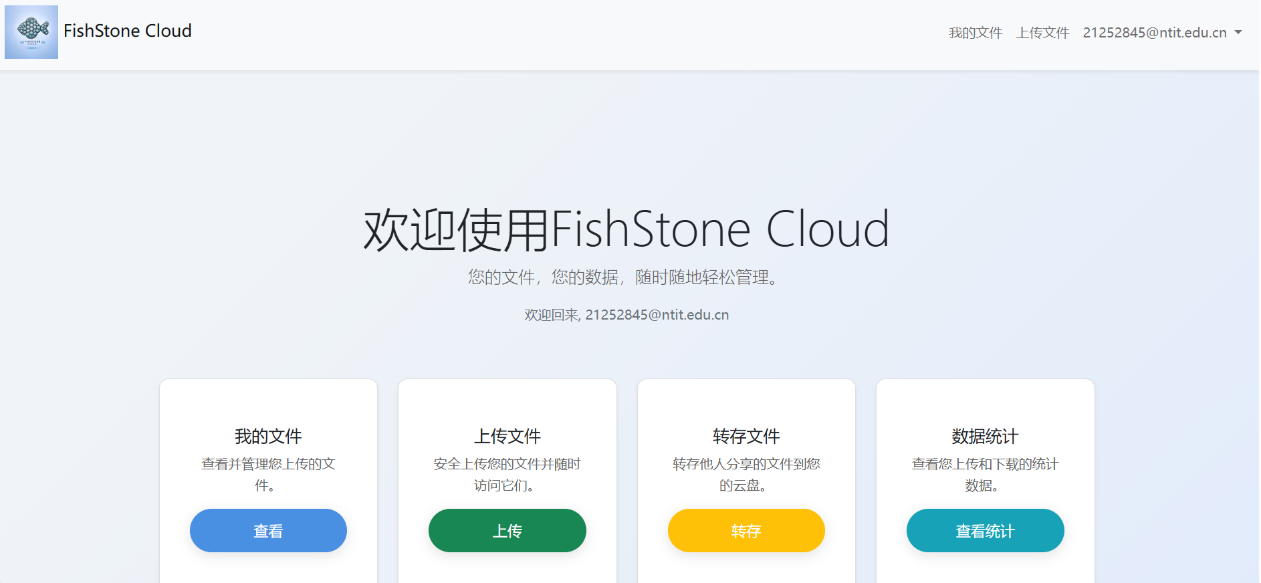Click the fish avatar image beside the brand name
The height and width of the screenshot is (583, 1261).
(x=31, y=31)
